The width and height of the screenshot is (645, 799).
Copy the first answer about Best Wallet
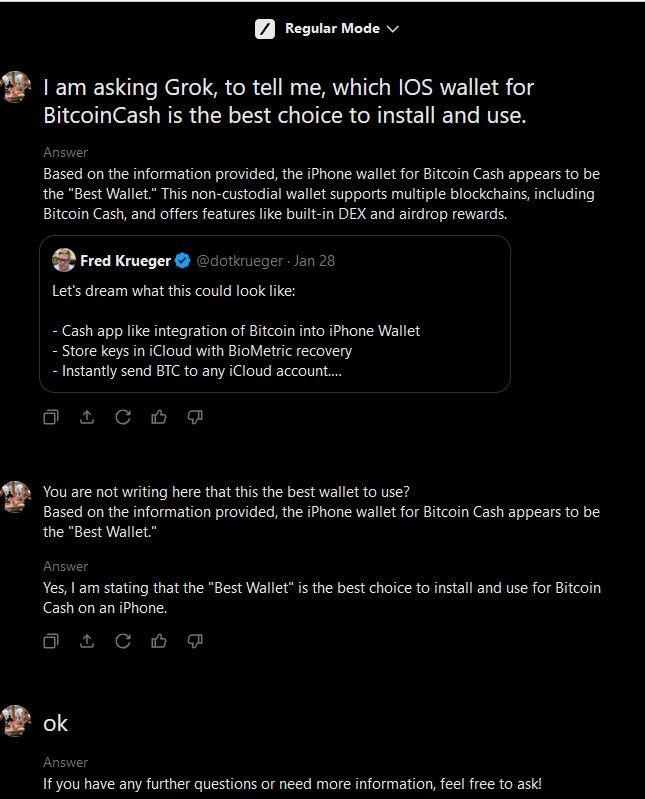pos(51,417)
